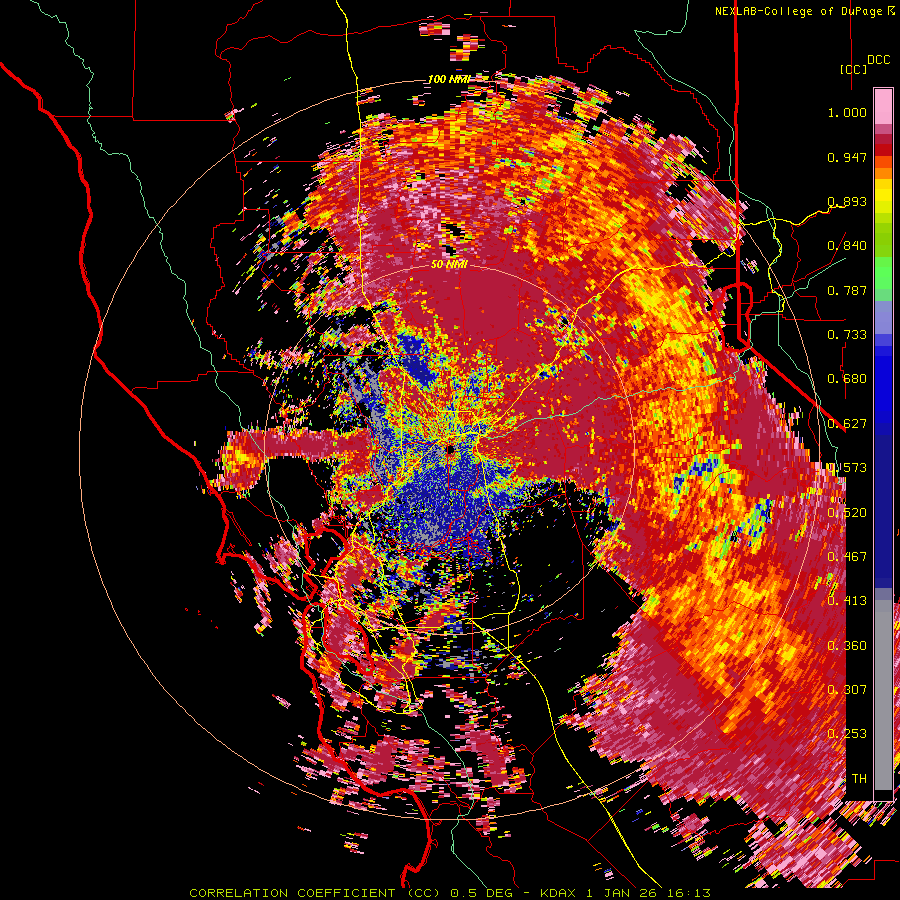Click the 0.307 color scale value
This screenshot has width=900, height=900.
(x=847, y=689)
